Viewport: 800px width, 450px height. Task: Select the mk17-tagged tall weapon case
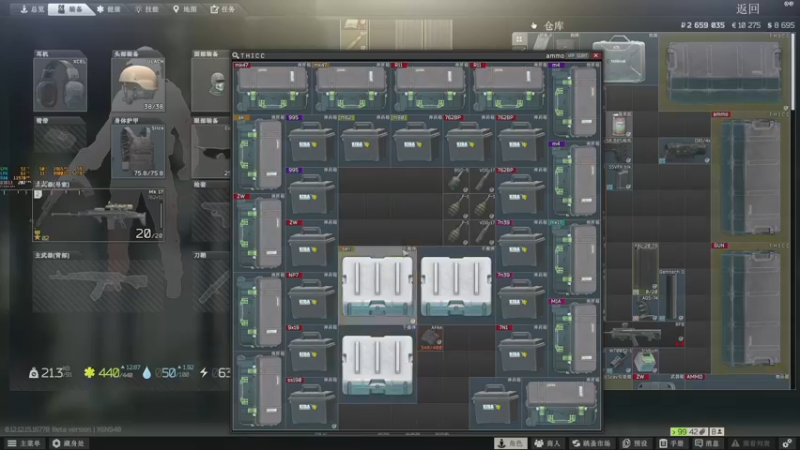[575, 259]
